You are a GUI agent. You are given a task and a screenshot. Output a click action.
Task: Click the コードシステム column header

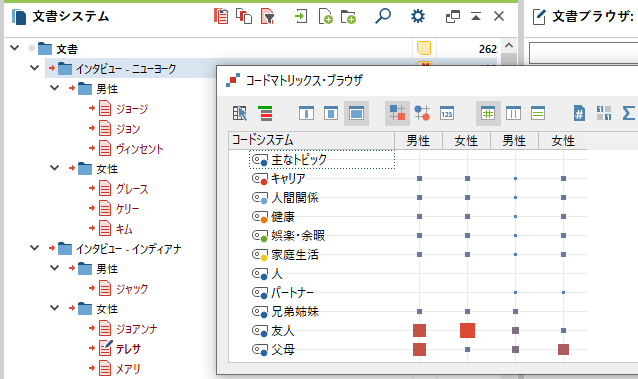(311, 140)
